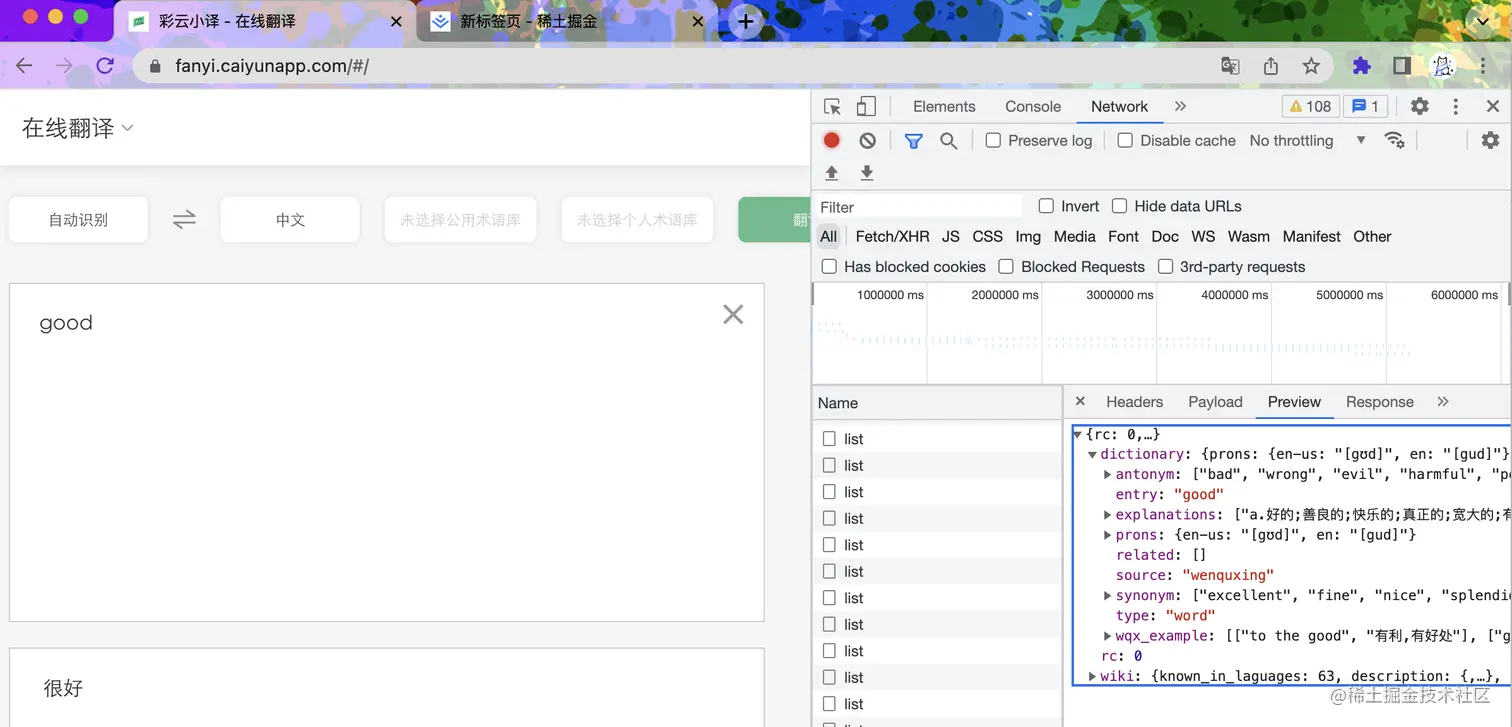Viewport: 1512px width, 727px height.
Task: Open network conditions icon next to throttling
Action: (x=1395, y=140)
